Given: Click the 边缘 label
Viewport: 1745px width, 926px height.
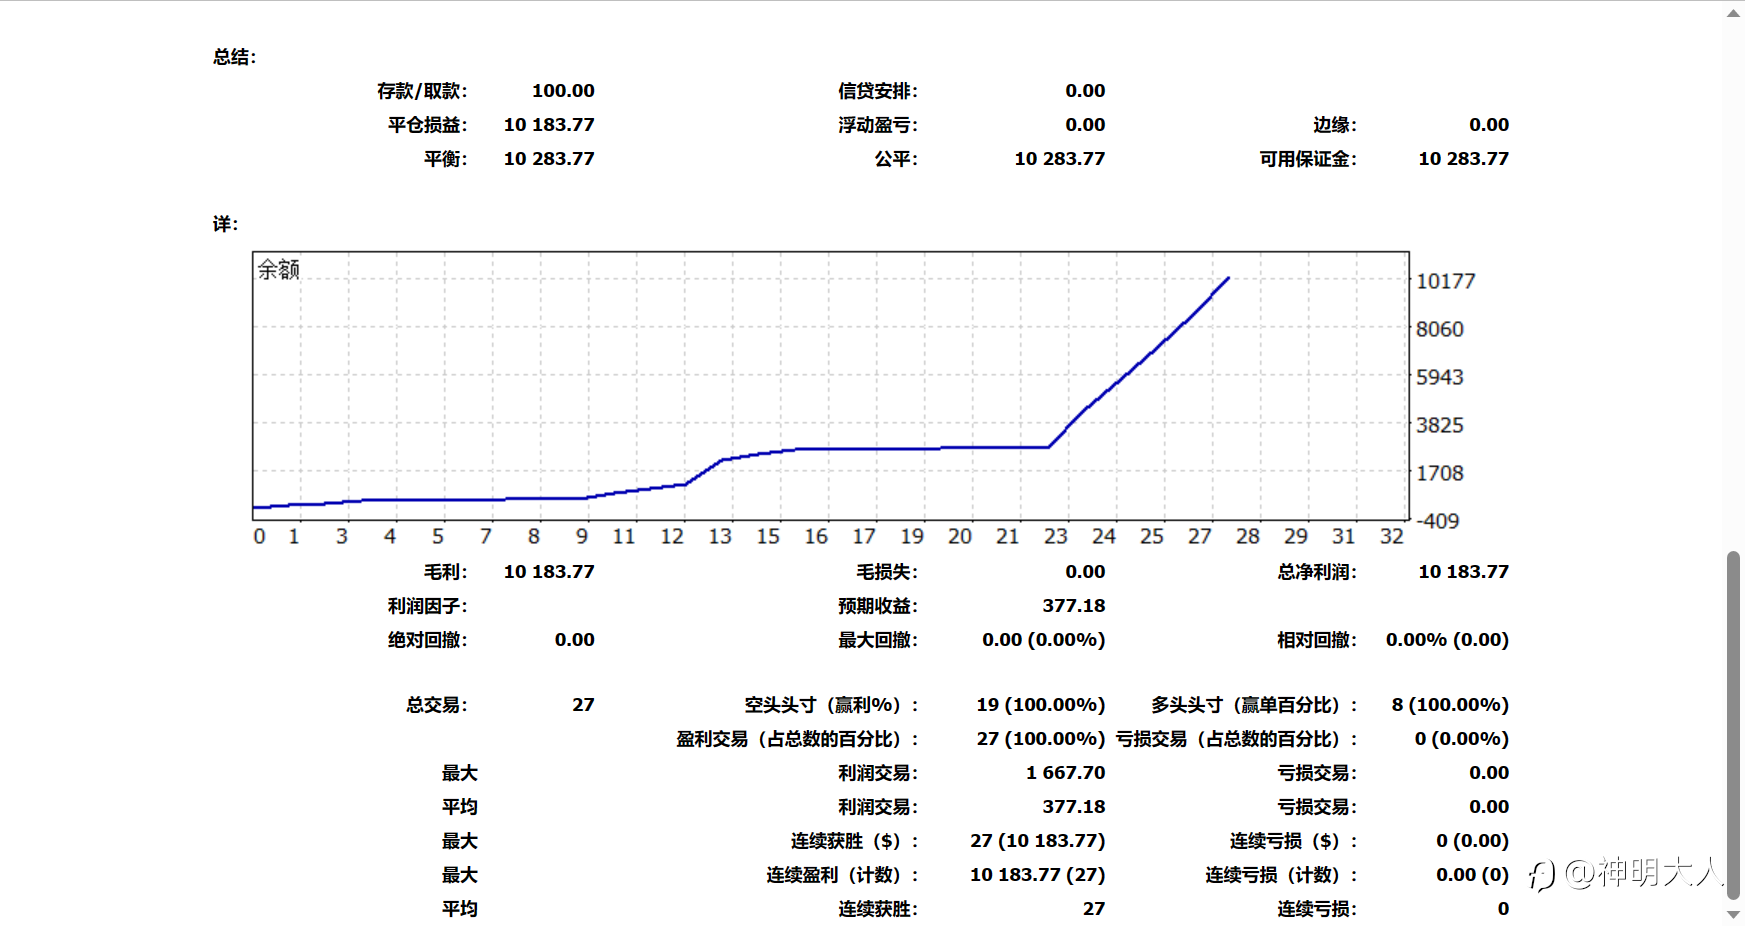Looking at the screenshot, I should 1335,125.
